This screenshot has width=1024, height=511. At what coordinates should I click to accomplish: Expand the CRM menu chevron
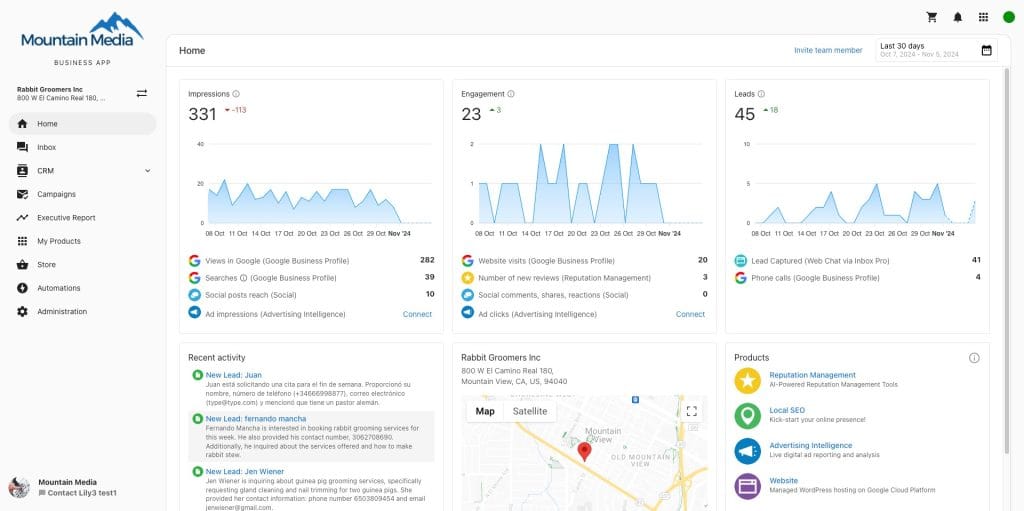(148, 171)
